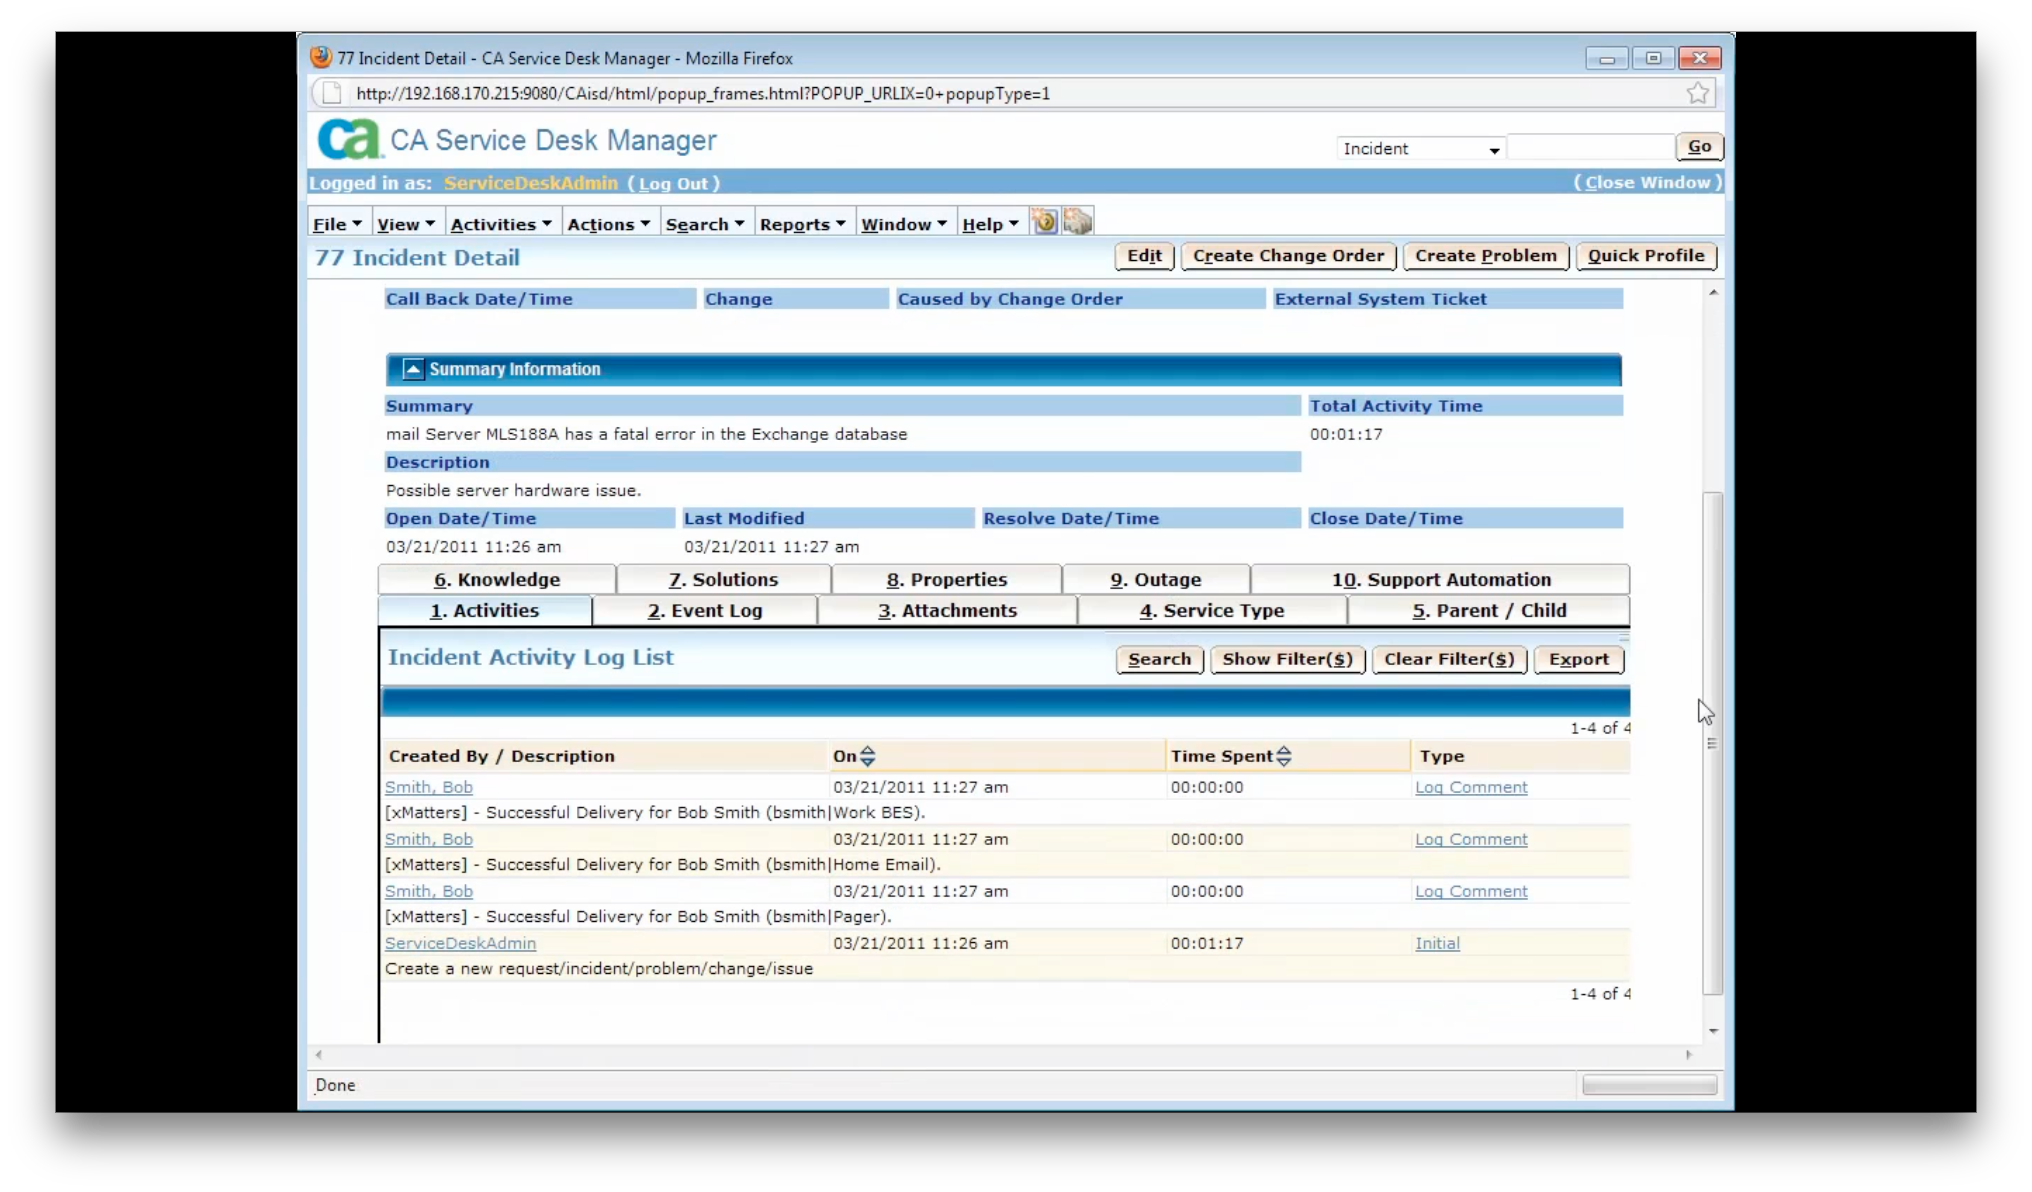The width and height of the screenshot is (2032, 1192).
Task: Click the page icon in address bar
Action: click(331, 93)
